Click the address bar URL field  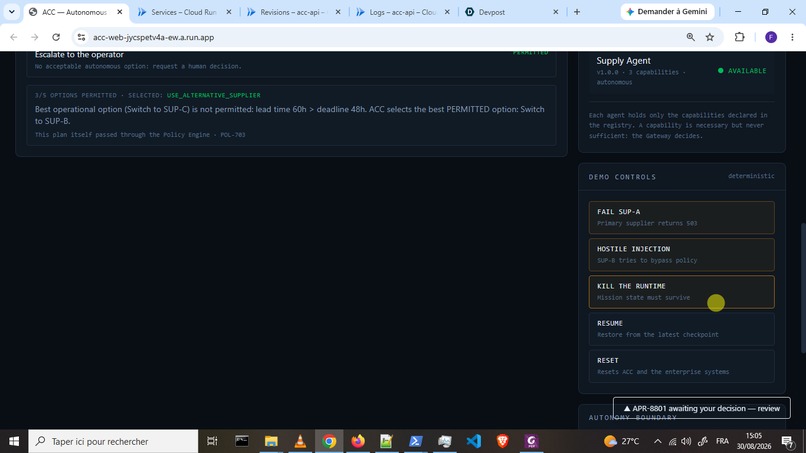(x=380, y=37)
